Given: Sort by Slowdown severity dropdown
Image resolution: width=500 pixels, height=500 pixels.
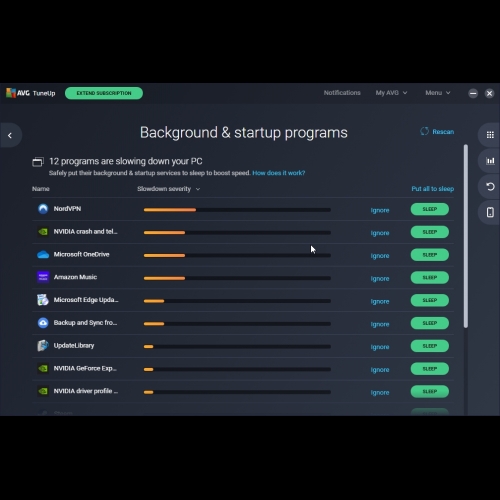Looking at the screenshot, I should click(169, 189).
